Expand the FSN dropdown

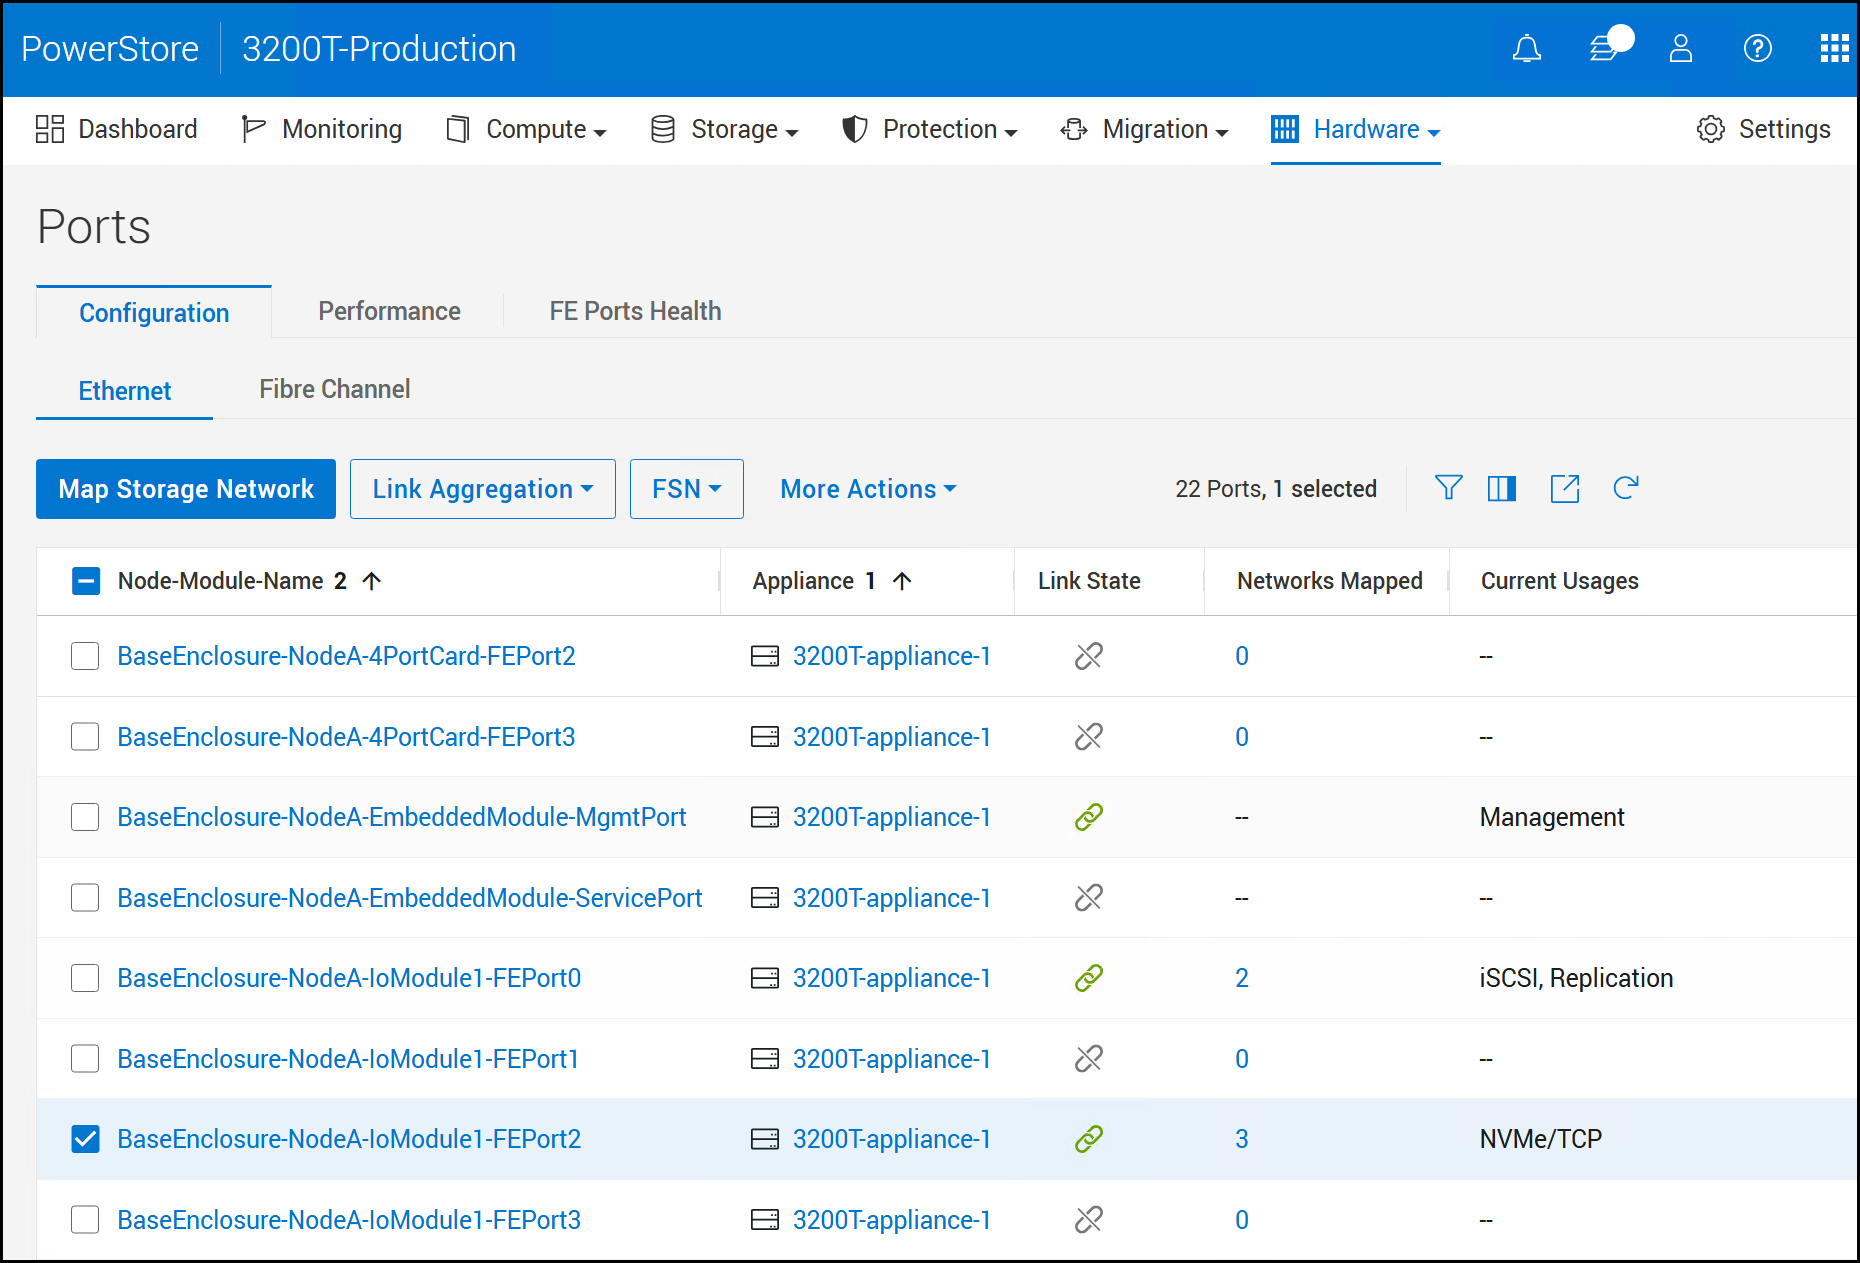coord(687,489)
